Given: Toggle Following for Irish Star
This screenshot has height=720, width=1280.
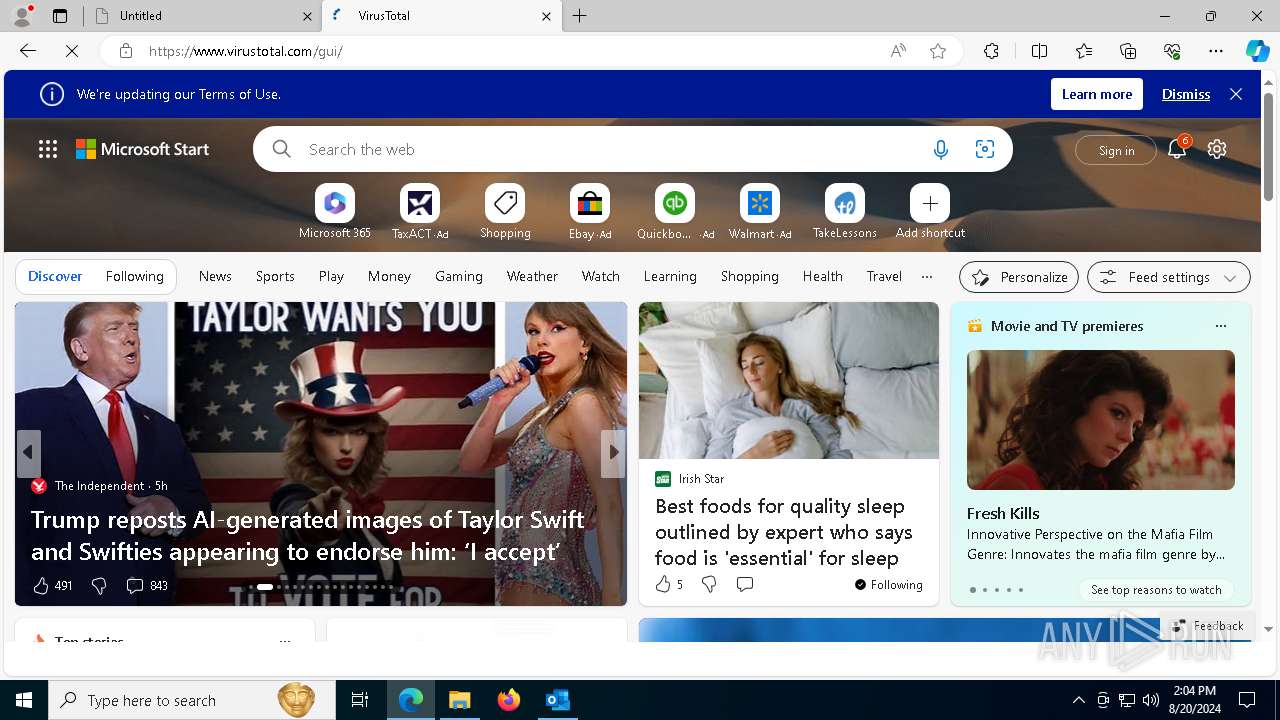Looking at the screenshot, I should click(888, 585).
